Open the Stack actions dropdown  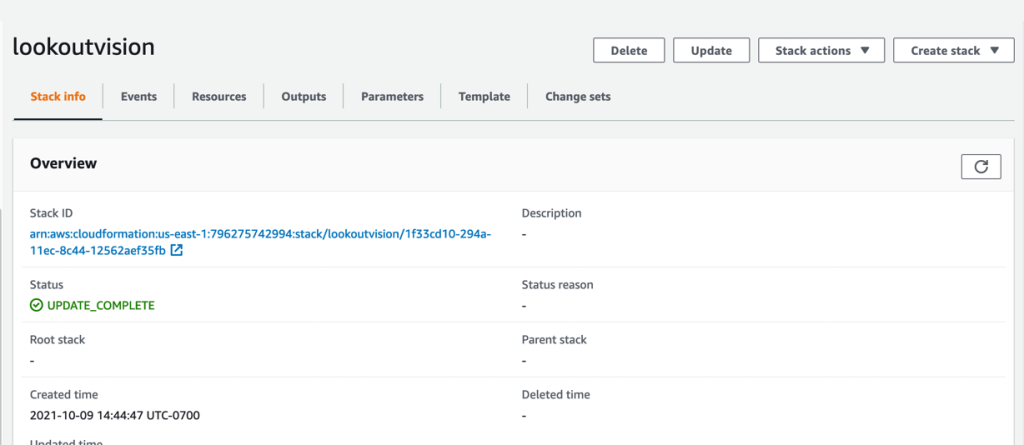(x=822, y=51)
